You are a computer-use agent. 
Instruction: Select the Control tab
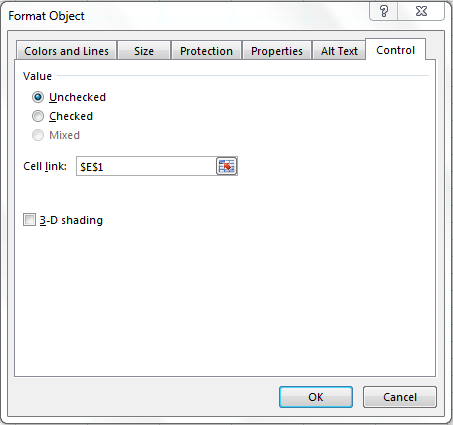tap(395, 50)
